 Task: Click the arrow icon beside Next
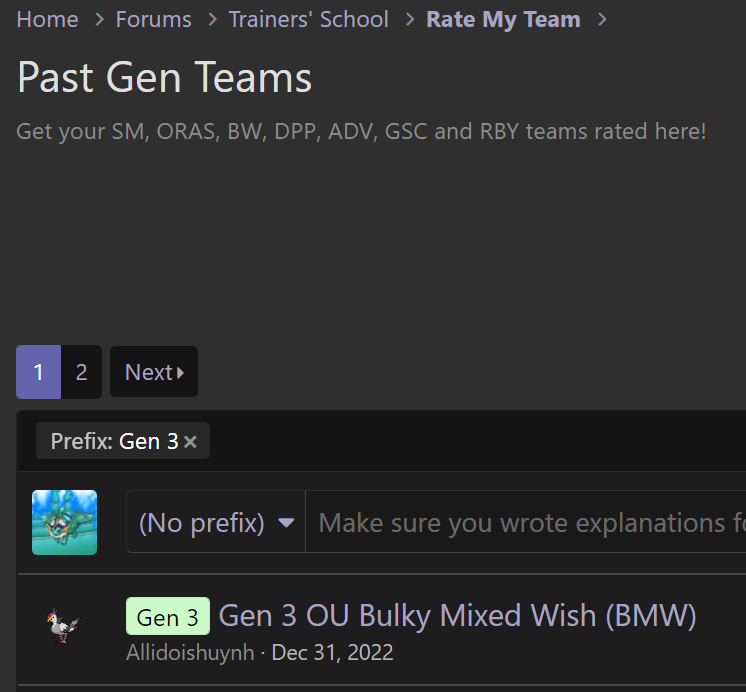click(x=180, y=373)
